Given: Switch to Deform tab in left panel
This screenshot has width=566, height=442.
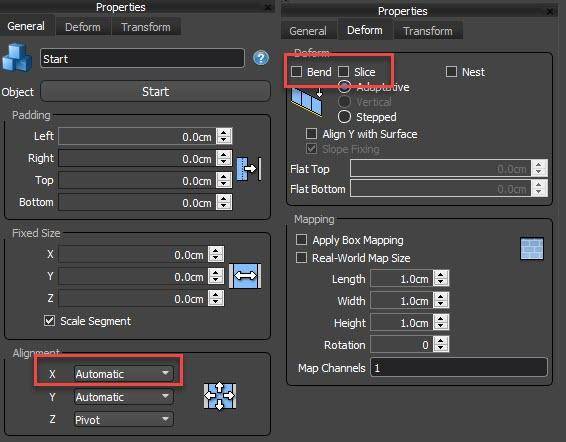Looking at the screenshot, I should pyautogui.click(x=83, y=27).
